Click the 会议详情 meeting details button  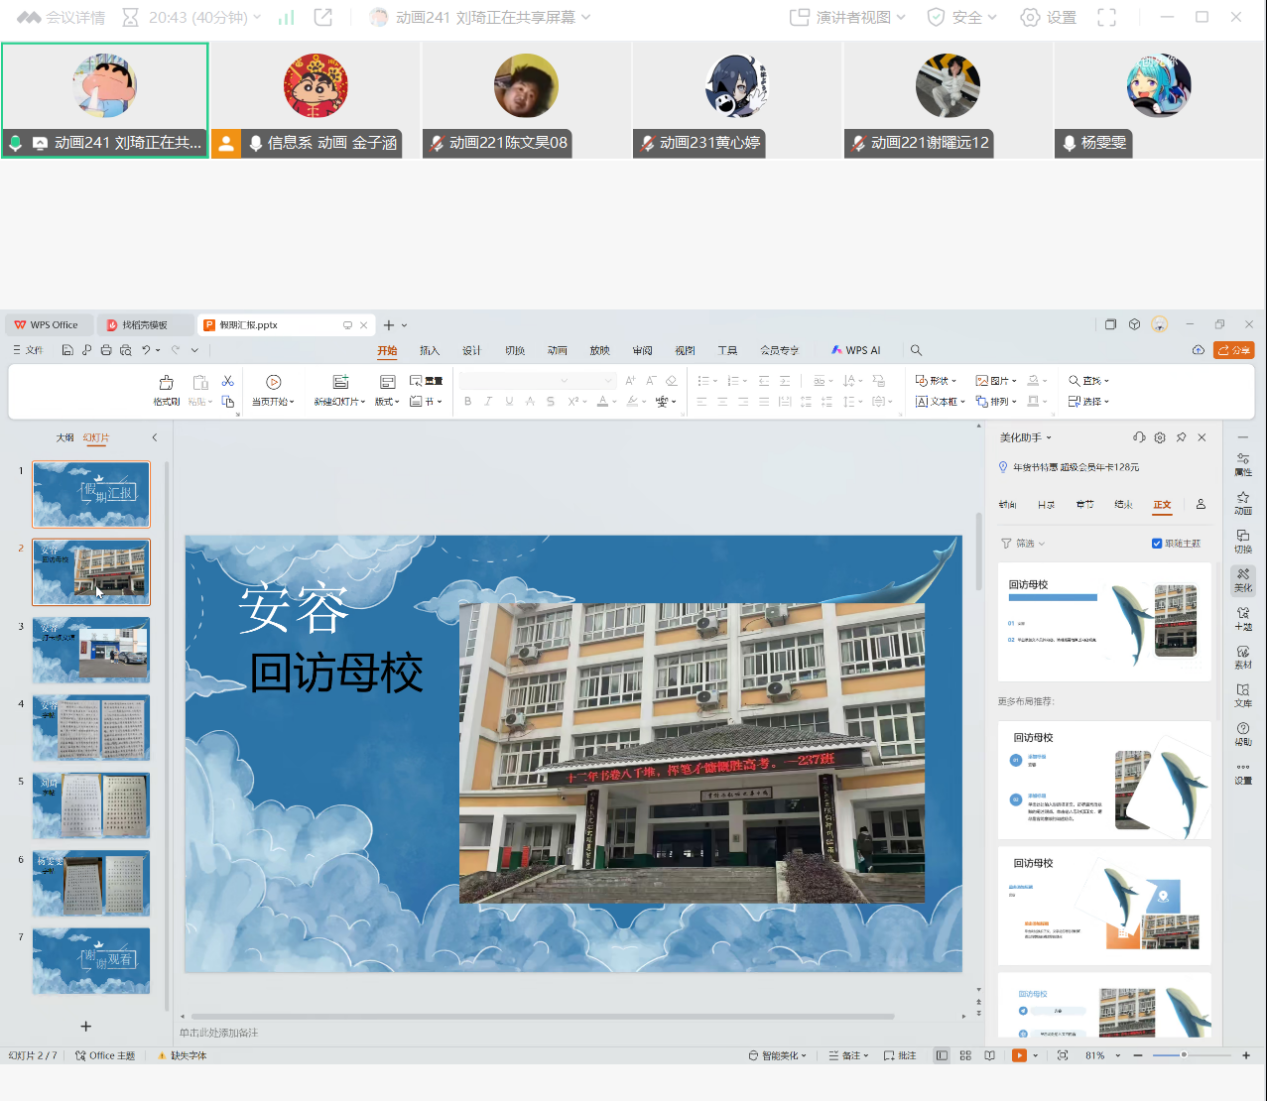[x=62, y=17]
